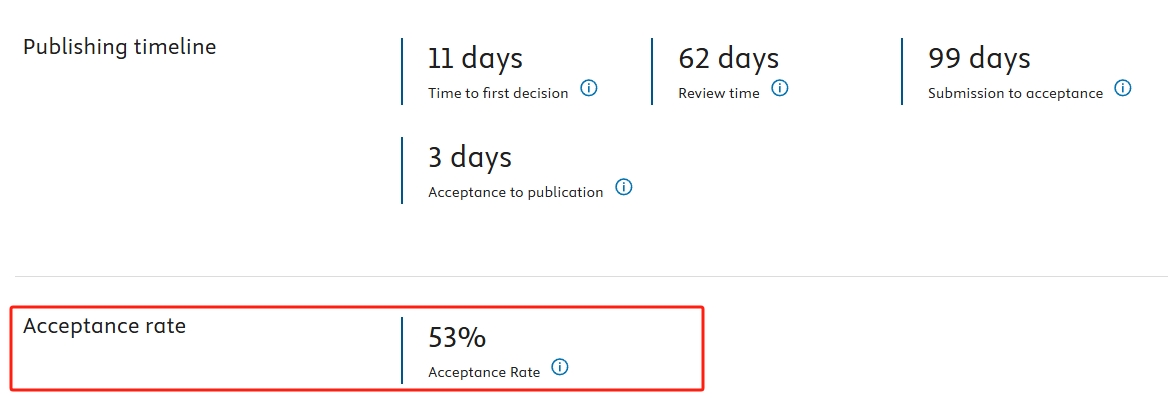Select the 53% acceptance value
This screenshot has height=415, width=1168.
457,338
